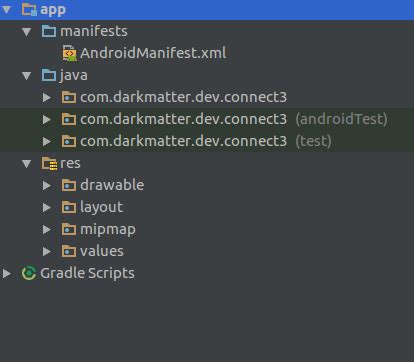Expand the Gradle Scripts node
This screenshot has width=414, height=362.
[7, 273]
